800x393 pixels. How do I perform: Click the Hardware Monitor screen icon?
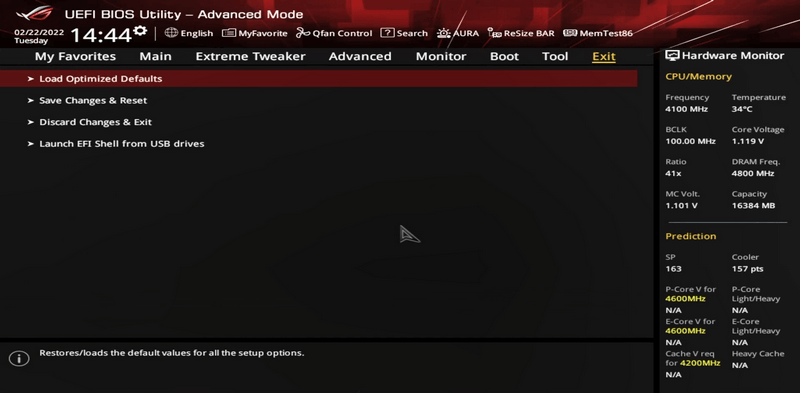672,56
